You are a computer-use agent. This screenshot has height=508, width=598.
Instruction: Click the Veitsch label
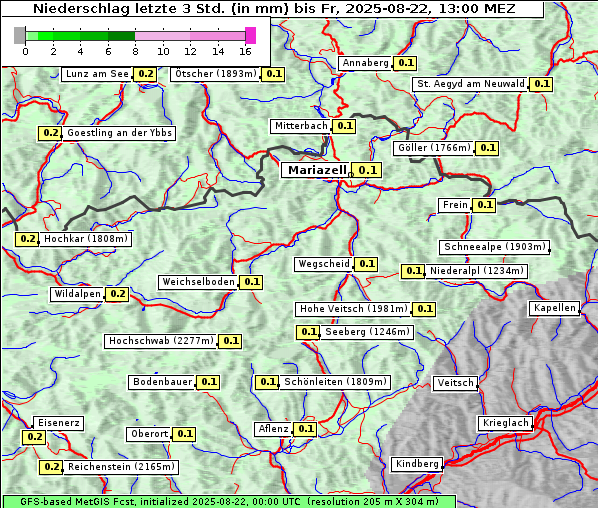455,383
